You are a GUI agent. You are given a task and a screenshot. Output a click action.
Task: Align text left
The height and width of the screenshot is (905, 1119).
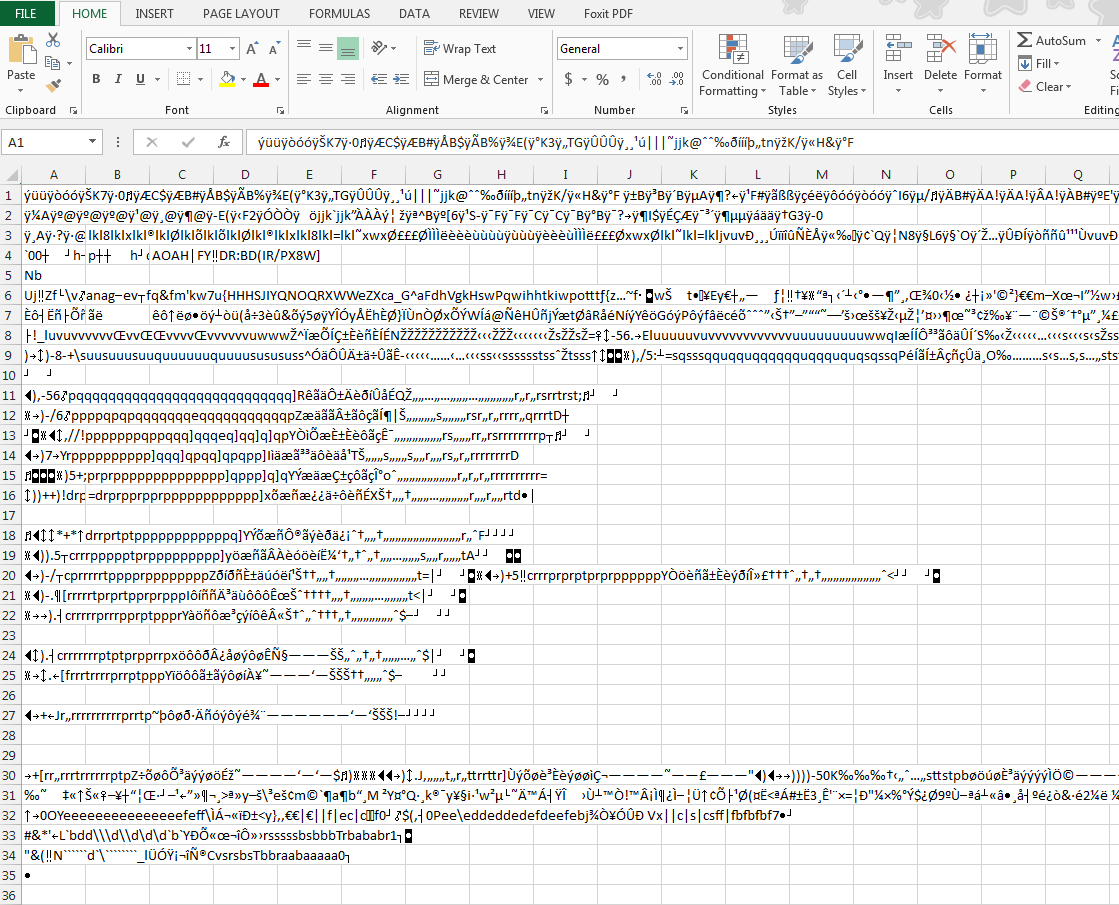304,79
